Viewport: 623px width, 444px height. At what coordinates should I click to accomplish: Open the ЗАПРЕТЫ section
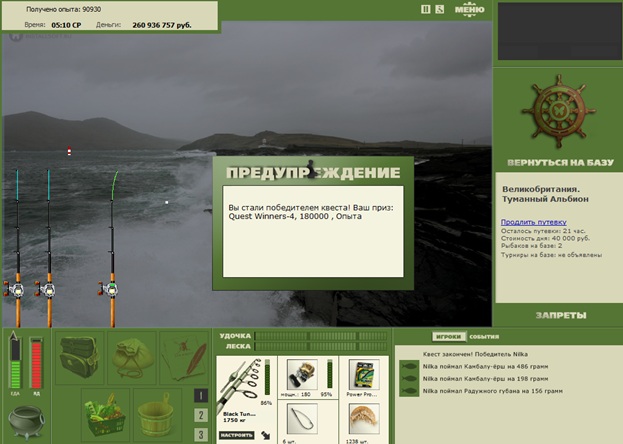[x=561, y=316]
